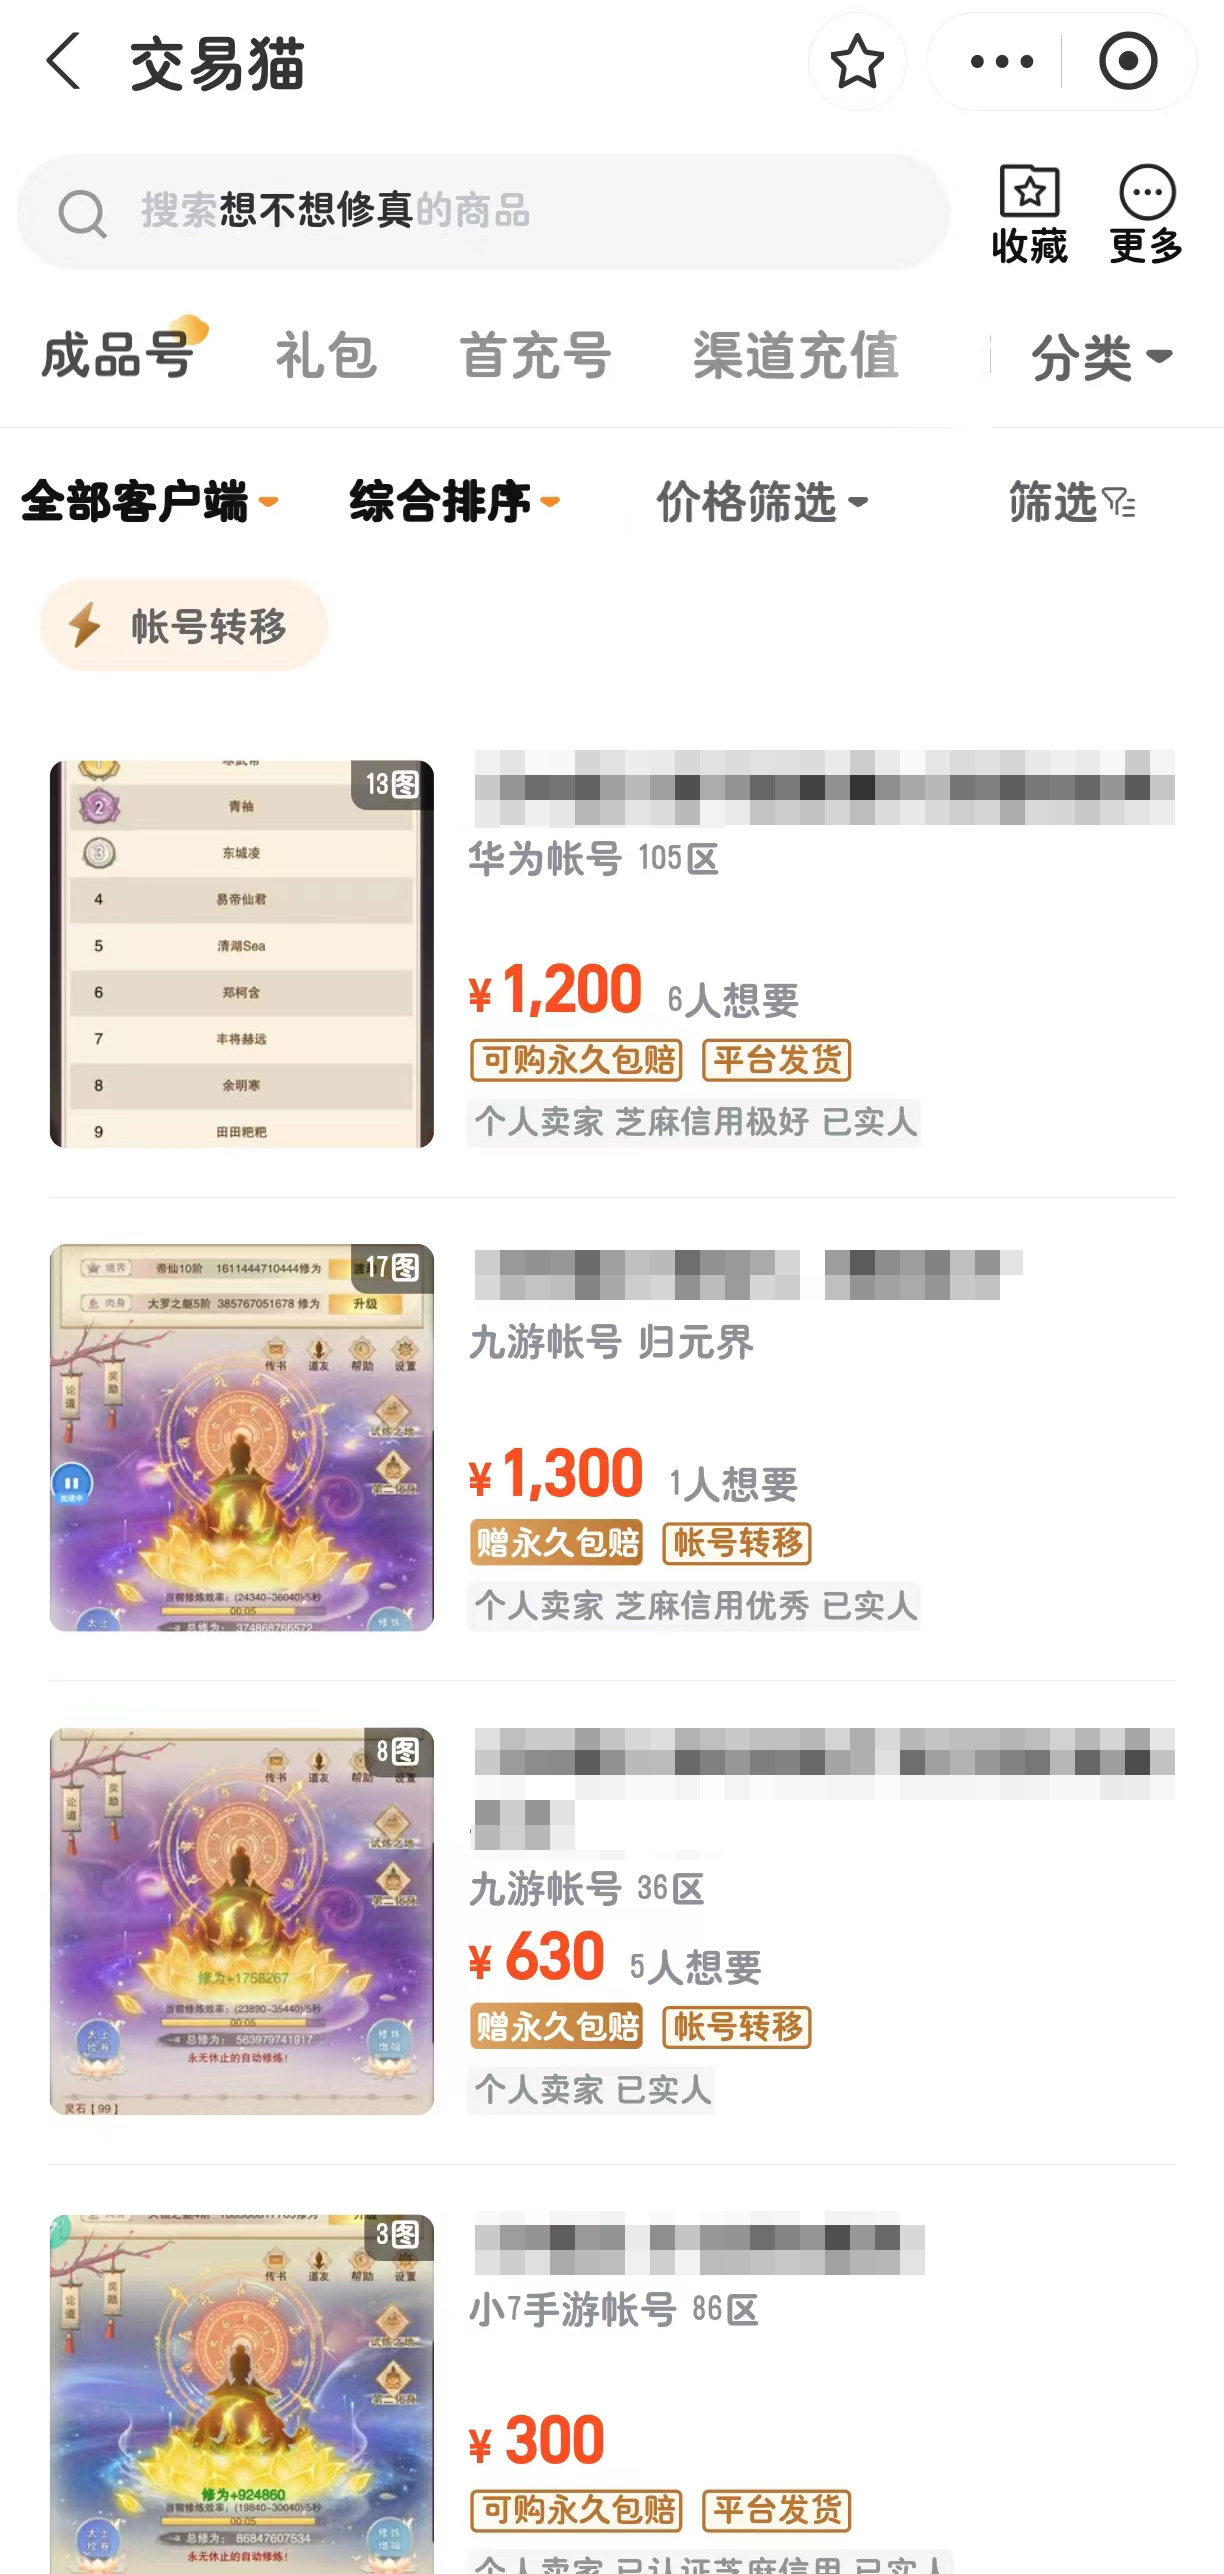Viewport: 1224px width, 2574px height.
Task: Open 更多 more options icon
Action: coord(1146,214)
